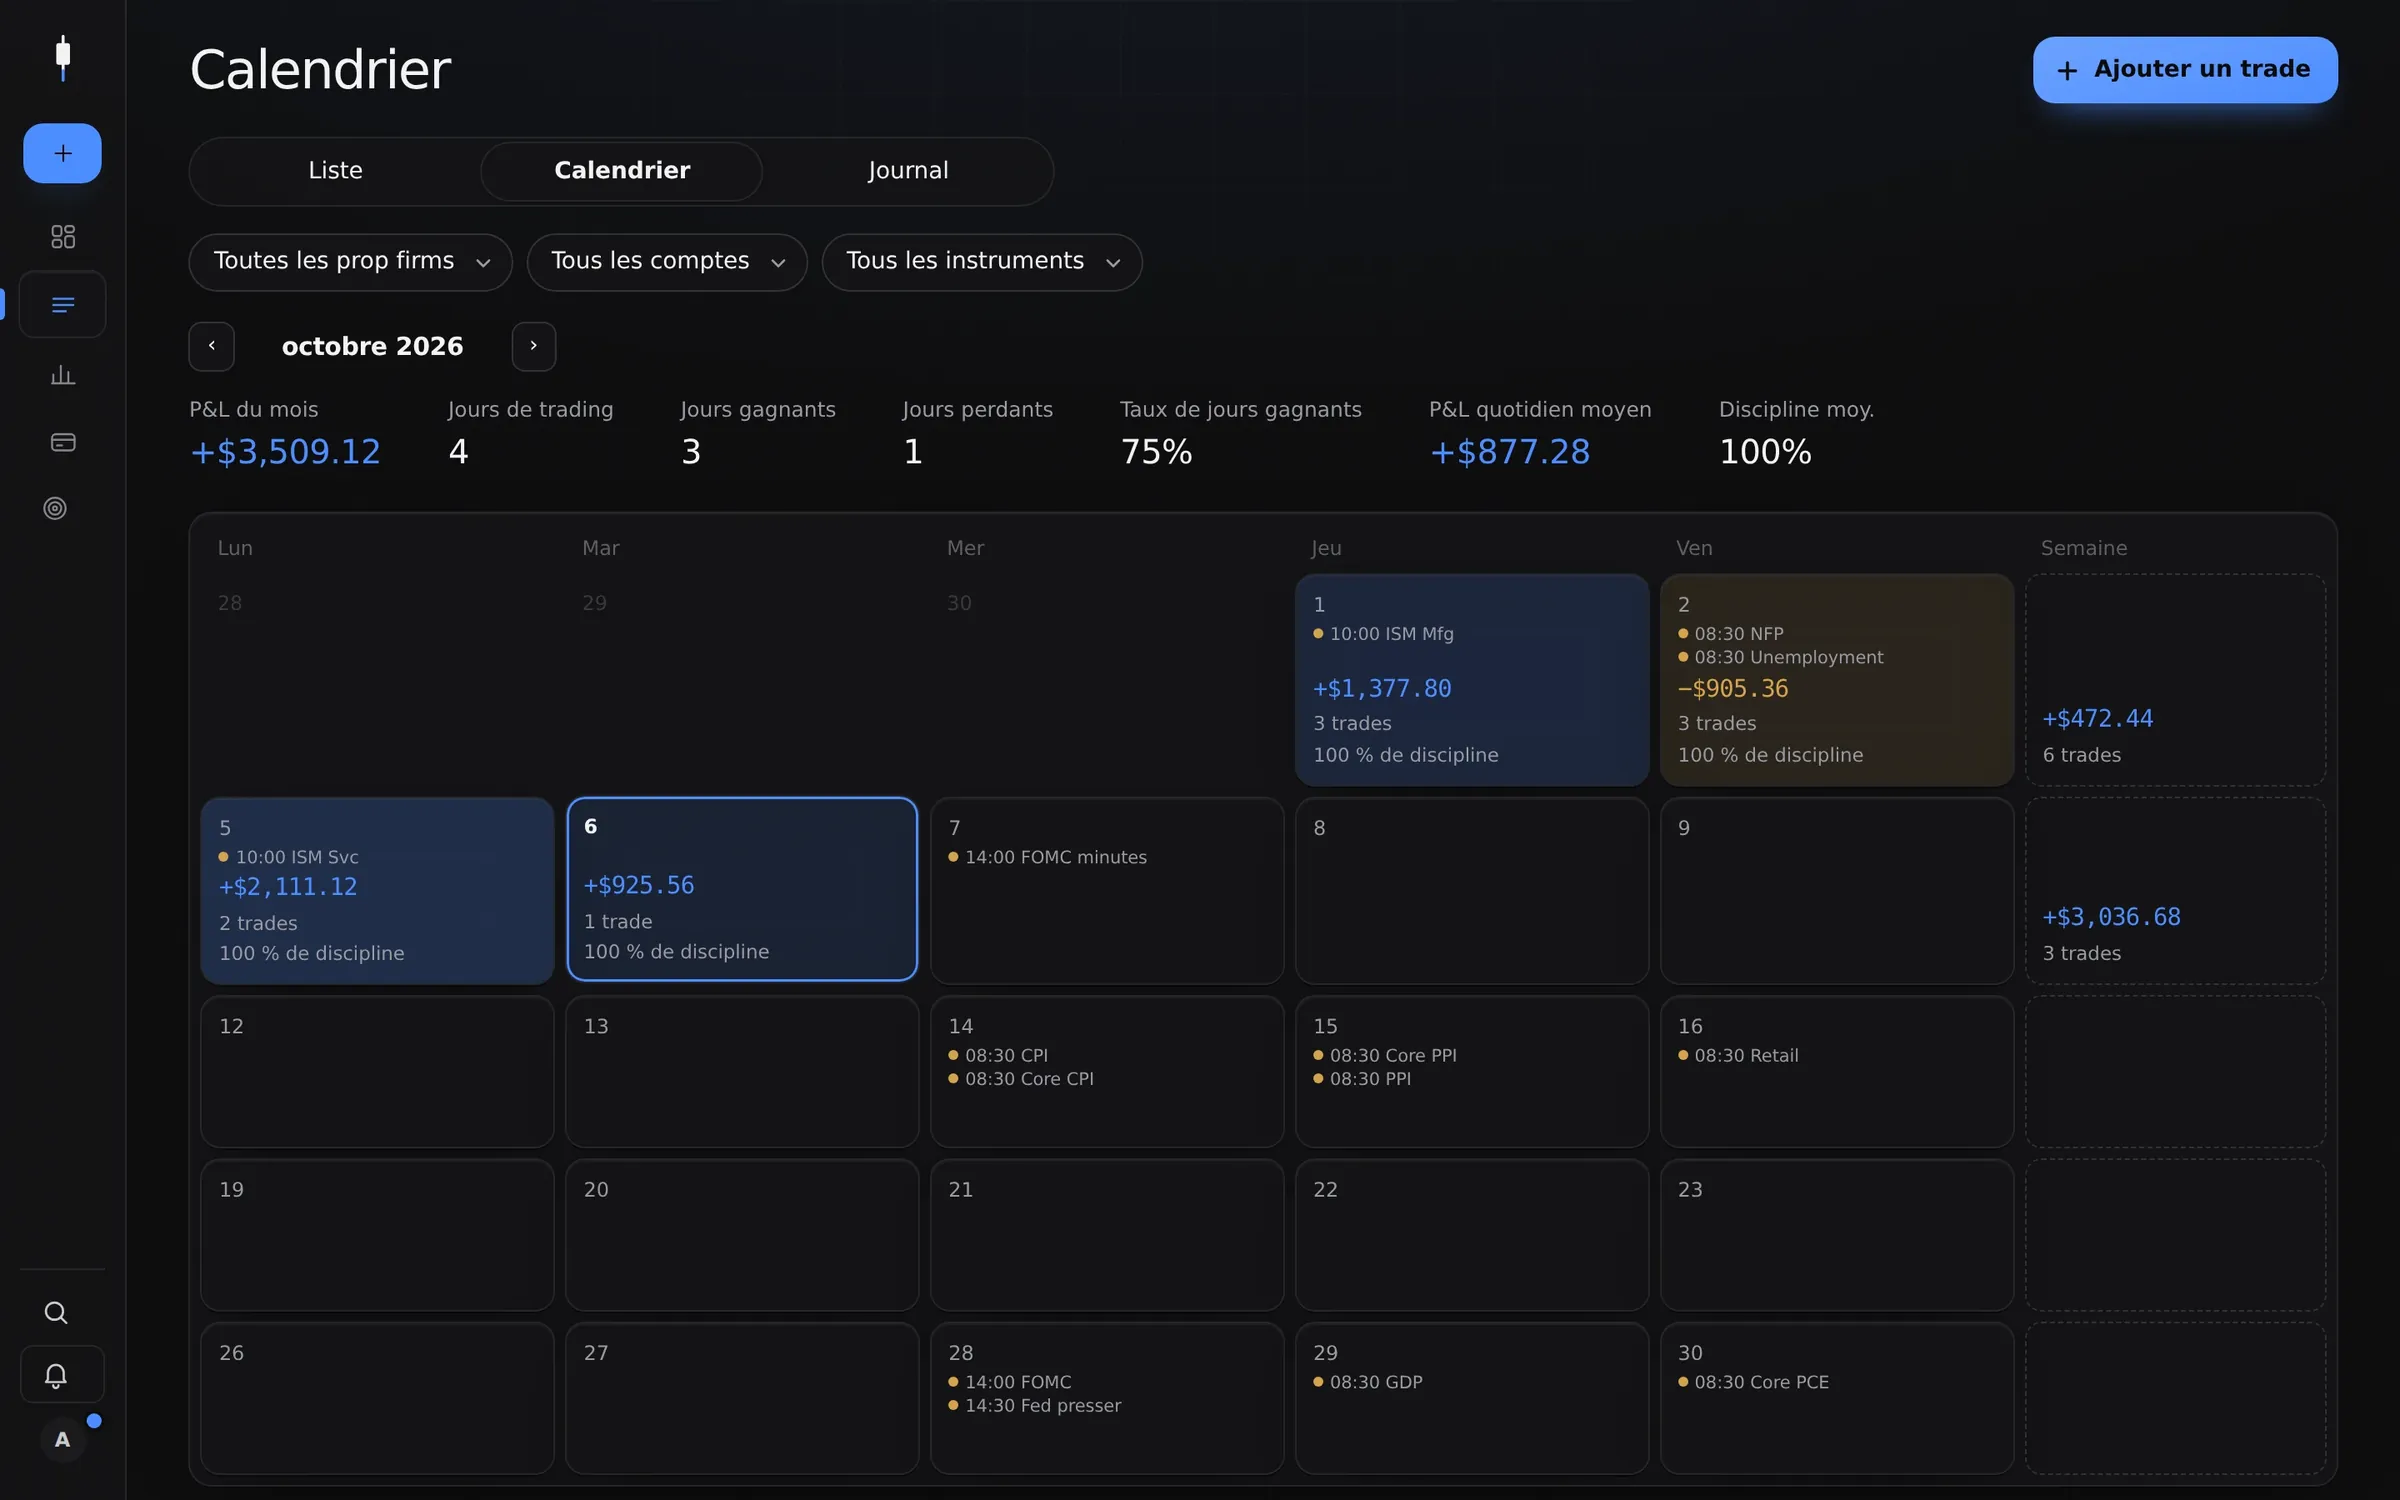This screenshot has height=1500, width=2400.
Task: Select October 6 day cell with +$925.56
Action: (x=742, y=889)
